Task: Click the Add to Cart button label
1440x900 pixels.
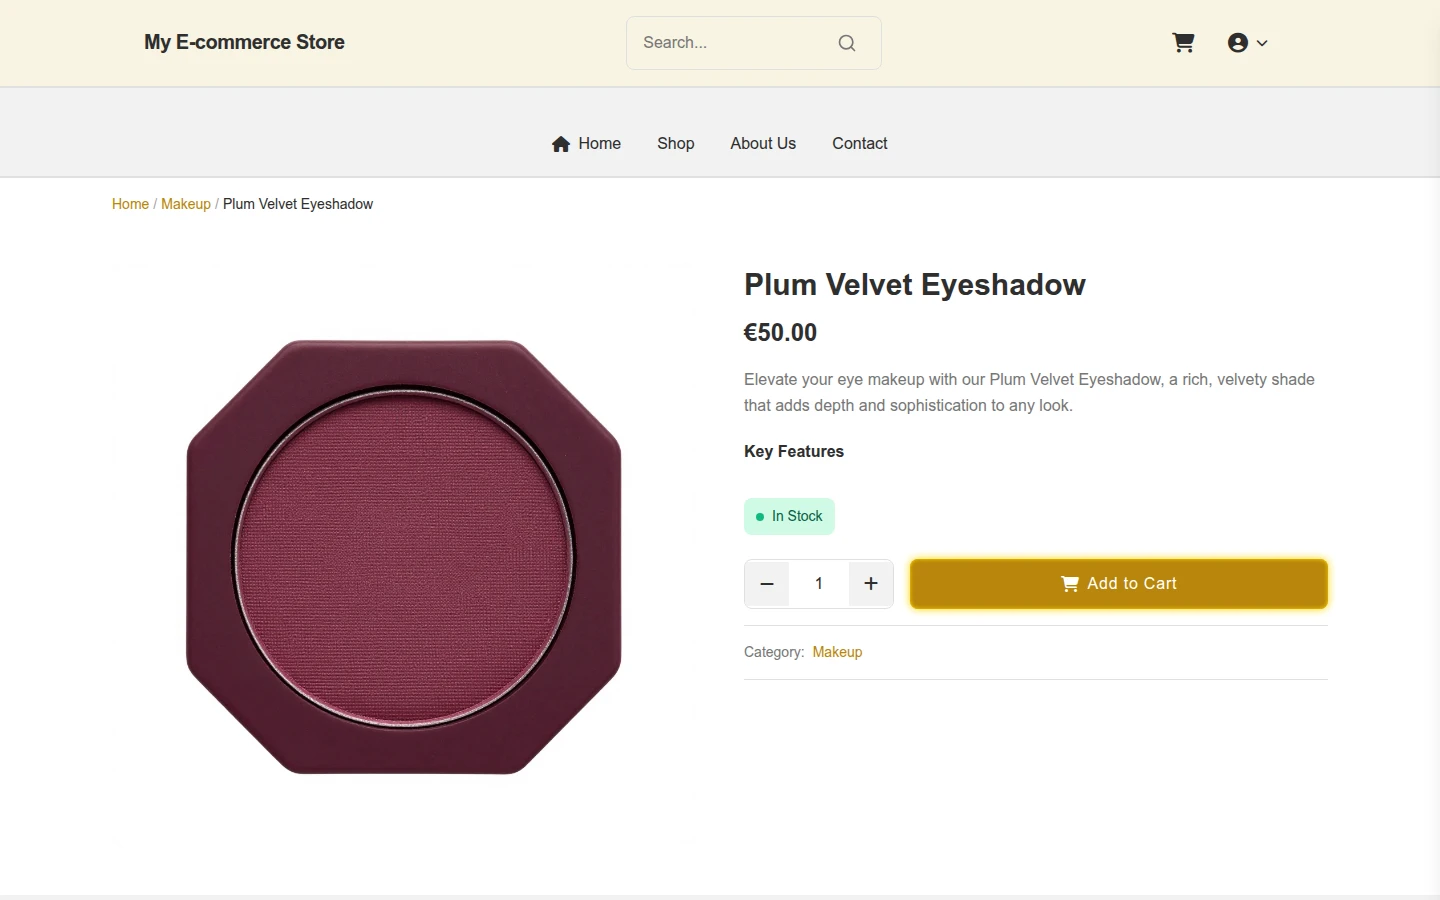Action: click(1132, 584)
